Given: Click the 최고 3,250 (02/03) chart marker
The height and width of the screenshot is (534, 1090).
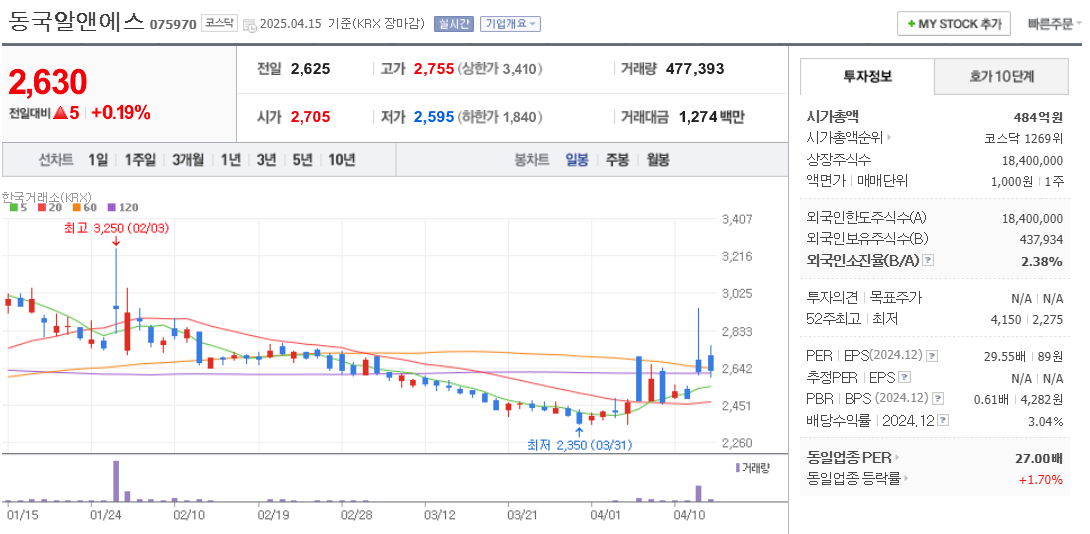Looking at the screenshot, I should [x=115, y=227].
